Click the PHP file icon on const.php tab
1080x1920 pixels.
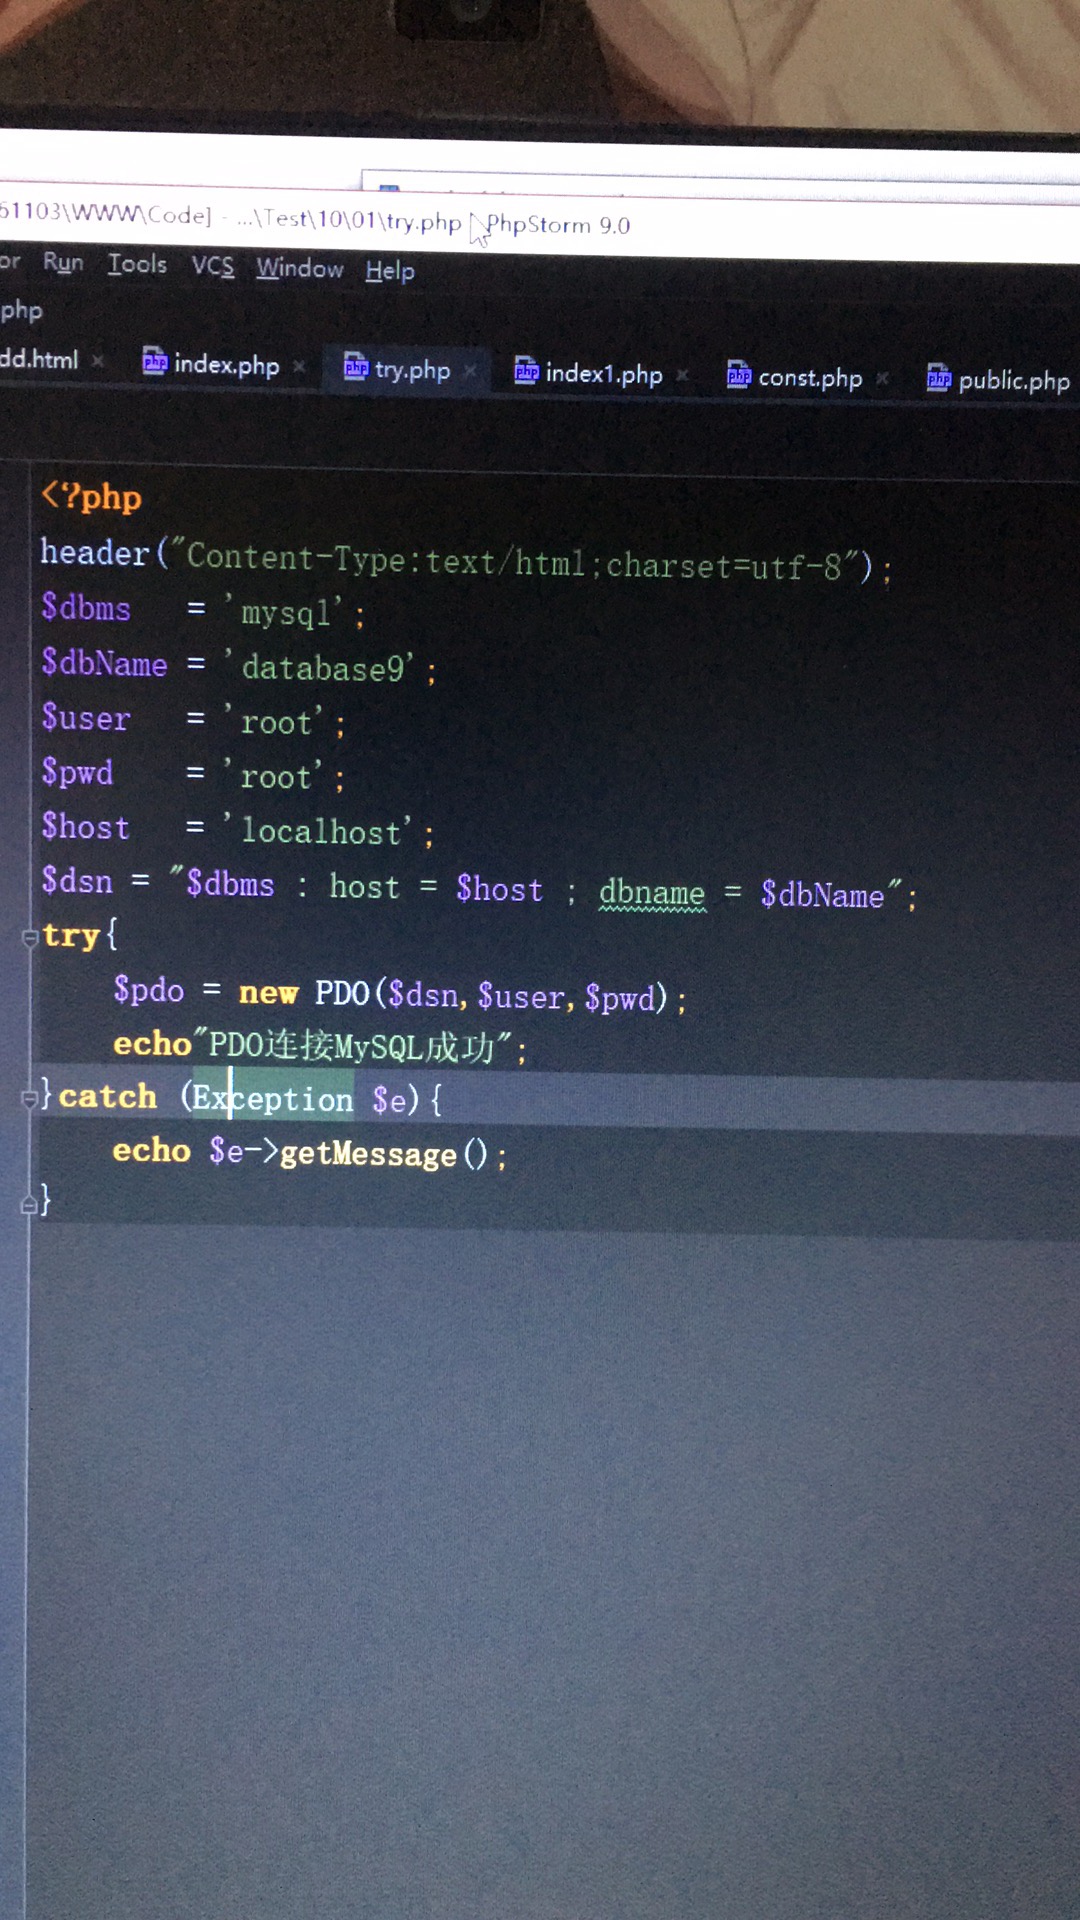click(739, 375)
